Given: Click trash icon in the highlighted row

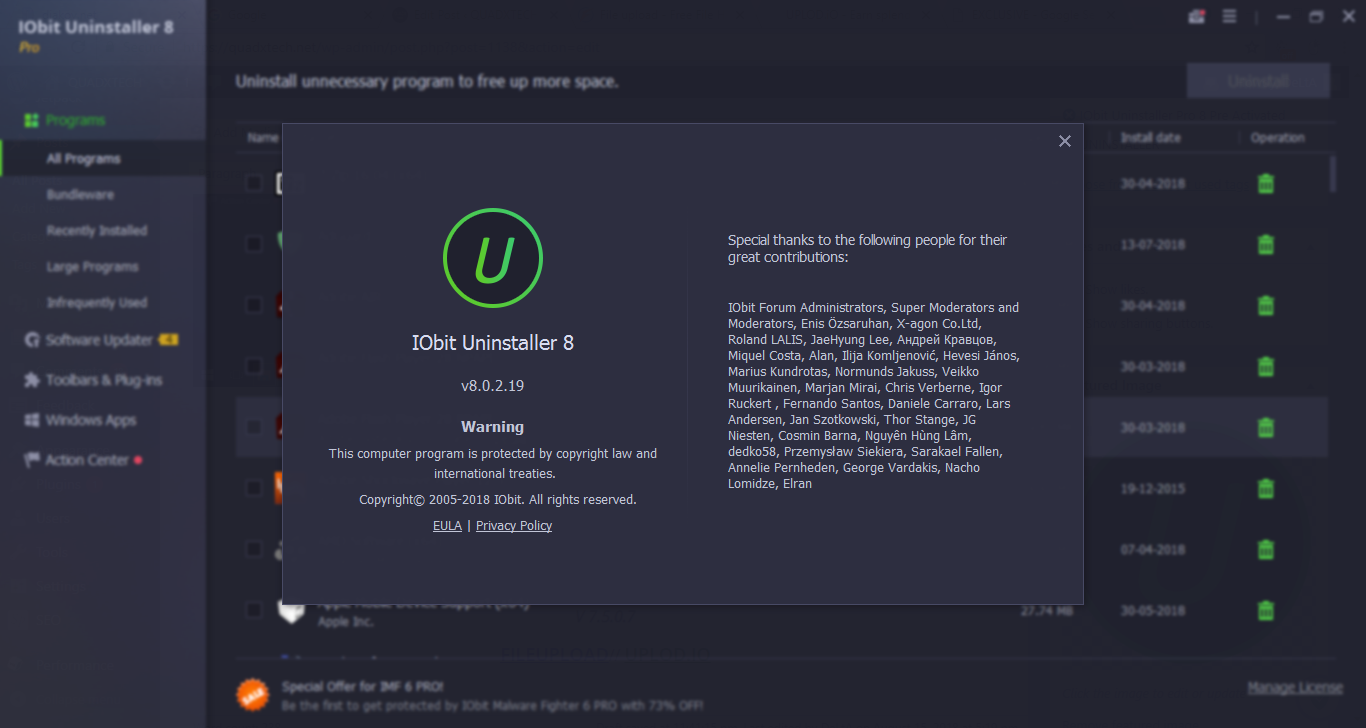Looking at the screenshot, I should coord(1265,428).
